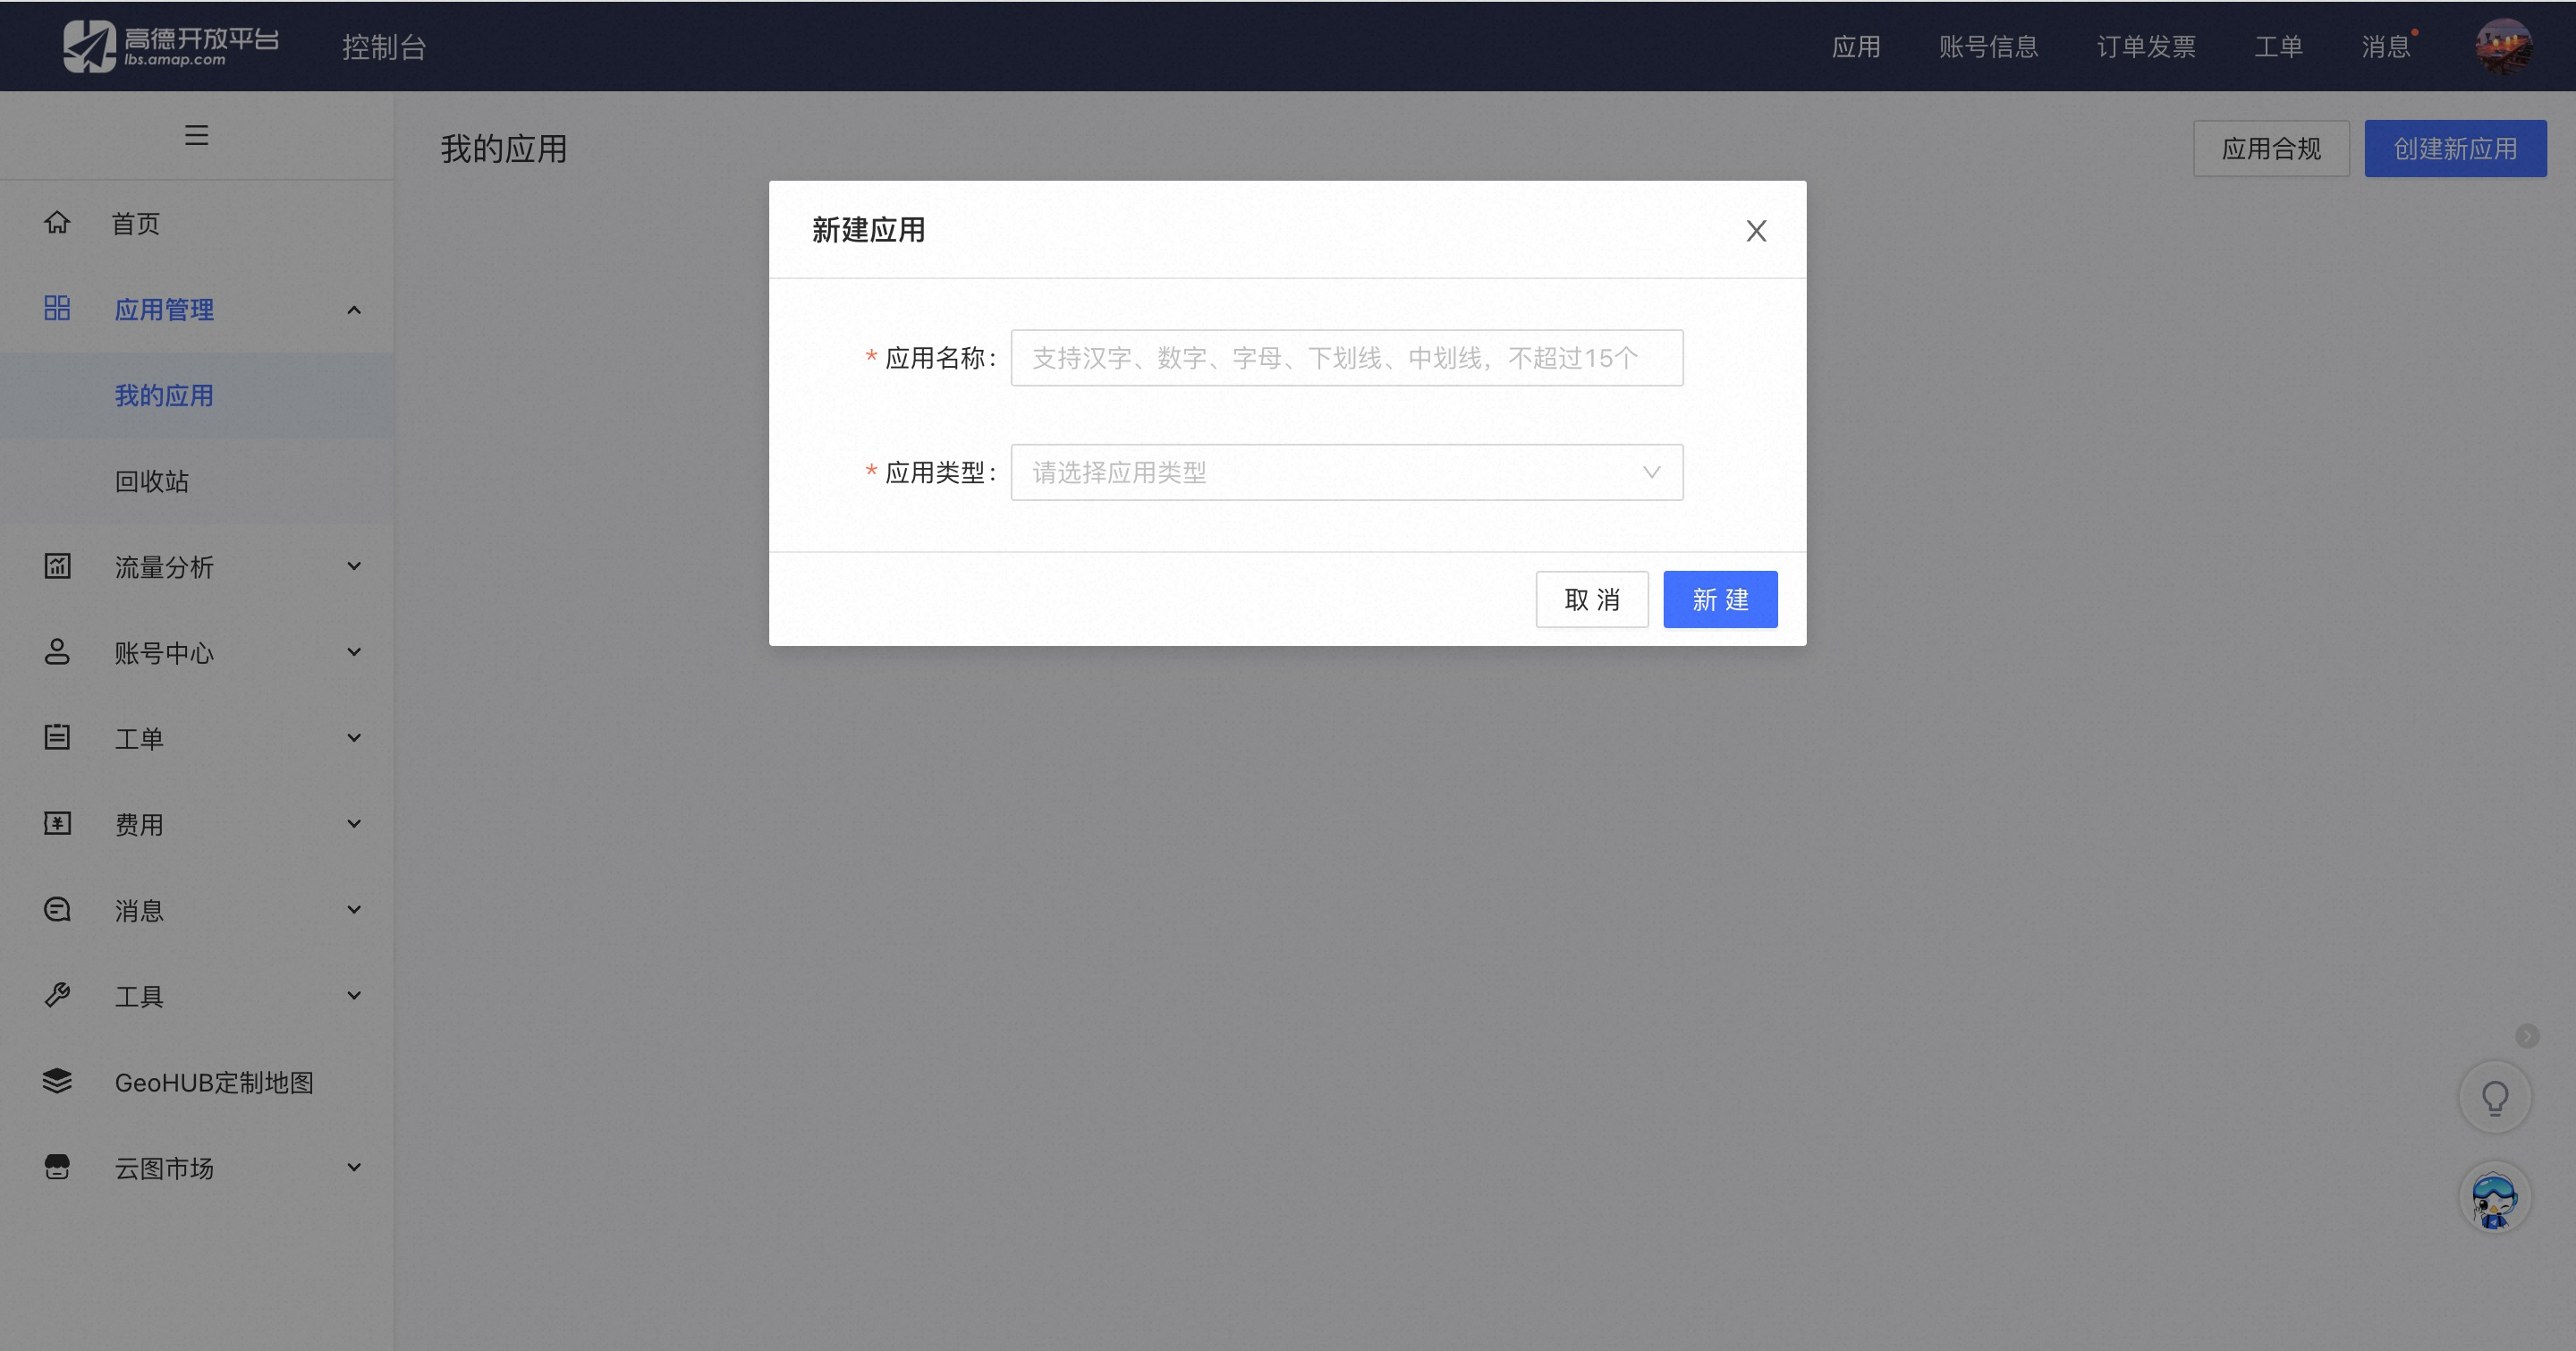Click the GeoHUB layers icon
The height and width of the screenshot is (1351, 2576).
(57, 1081)
